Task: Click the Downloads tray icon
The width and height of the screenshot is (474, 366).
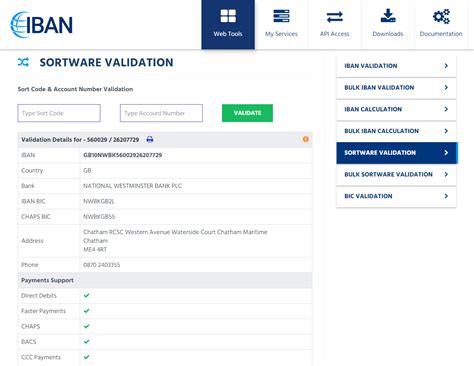Action: [388, 16]
